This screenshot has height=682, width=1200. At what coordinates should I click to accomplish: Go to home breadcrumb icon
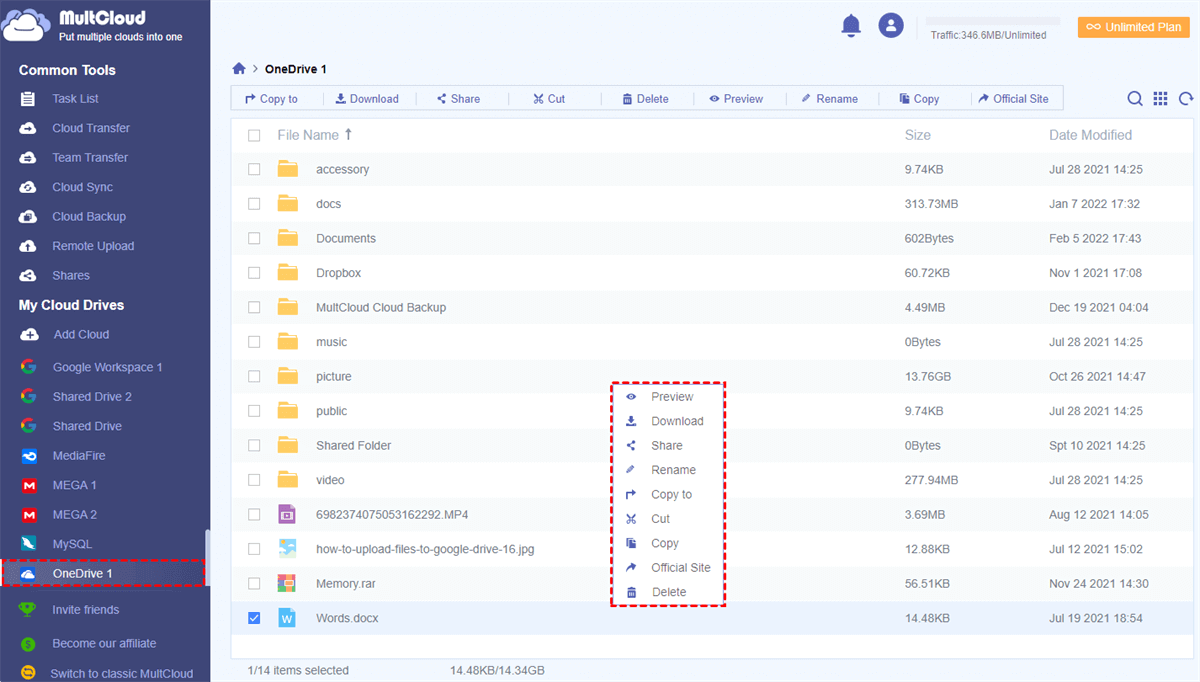(239, 69)
